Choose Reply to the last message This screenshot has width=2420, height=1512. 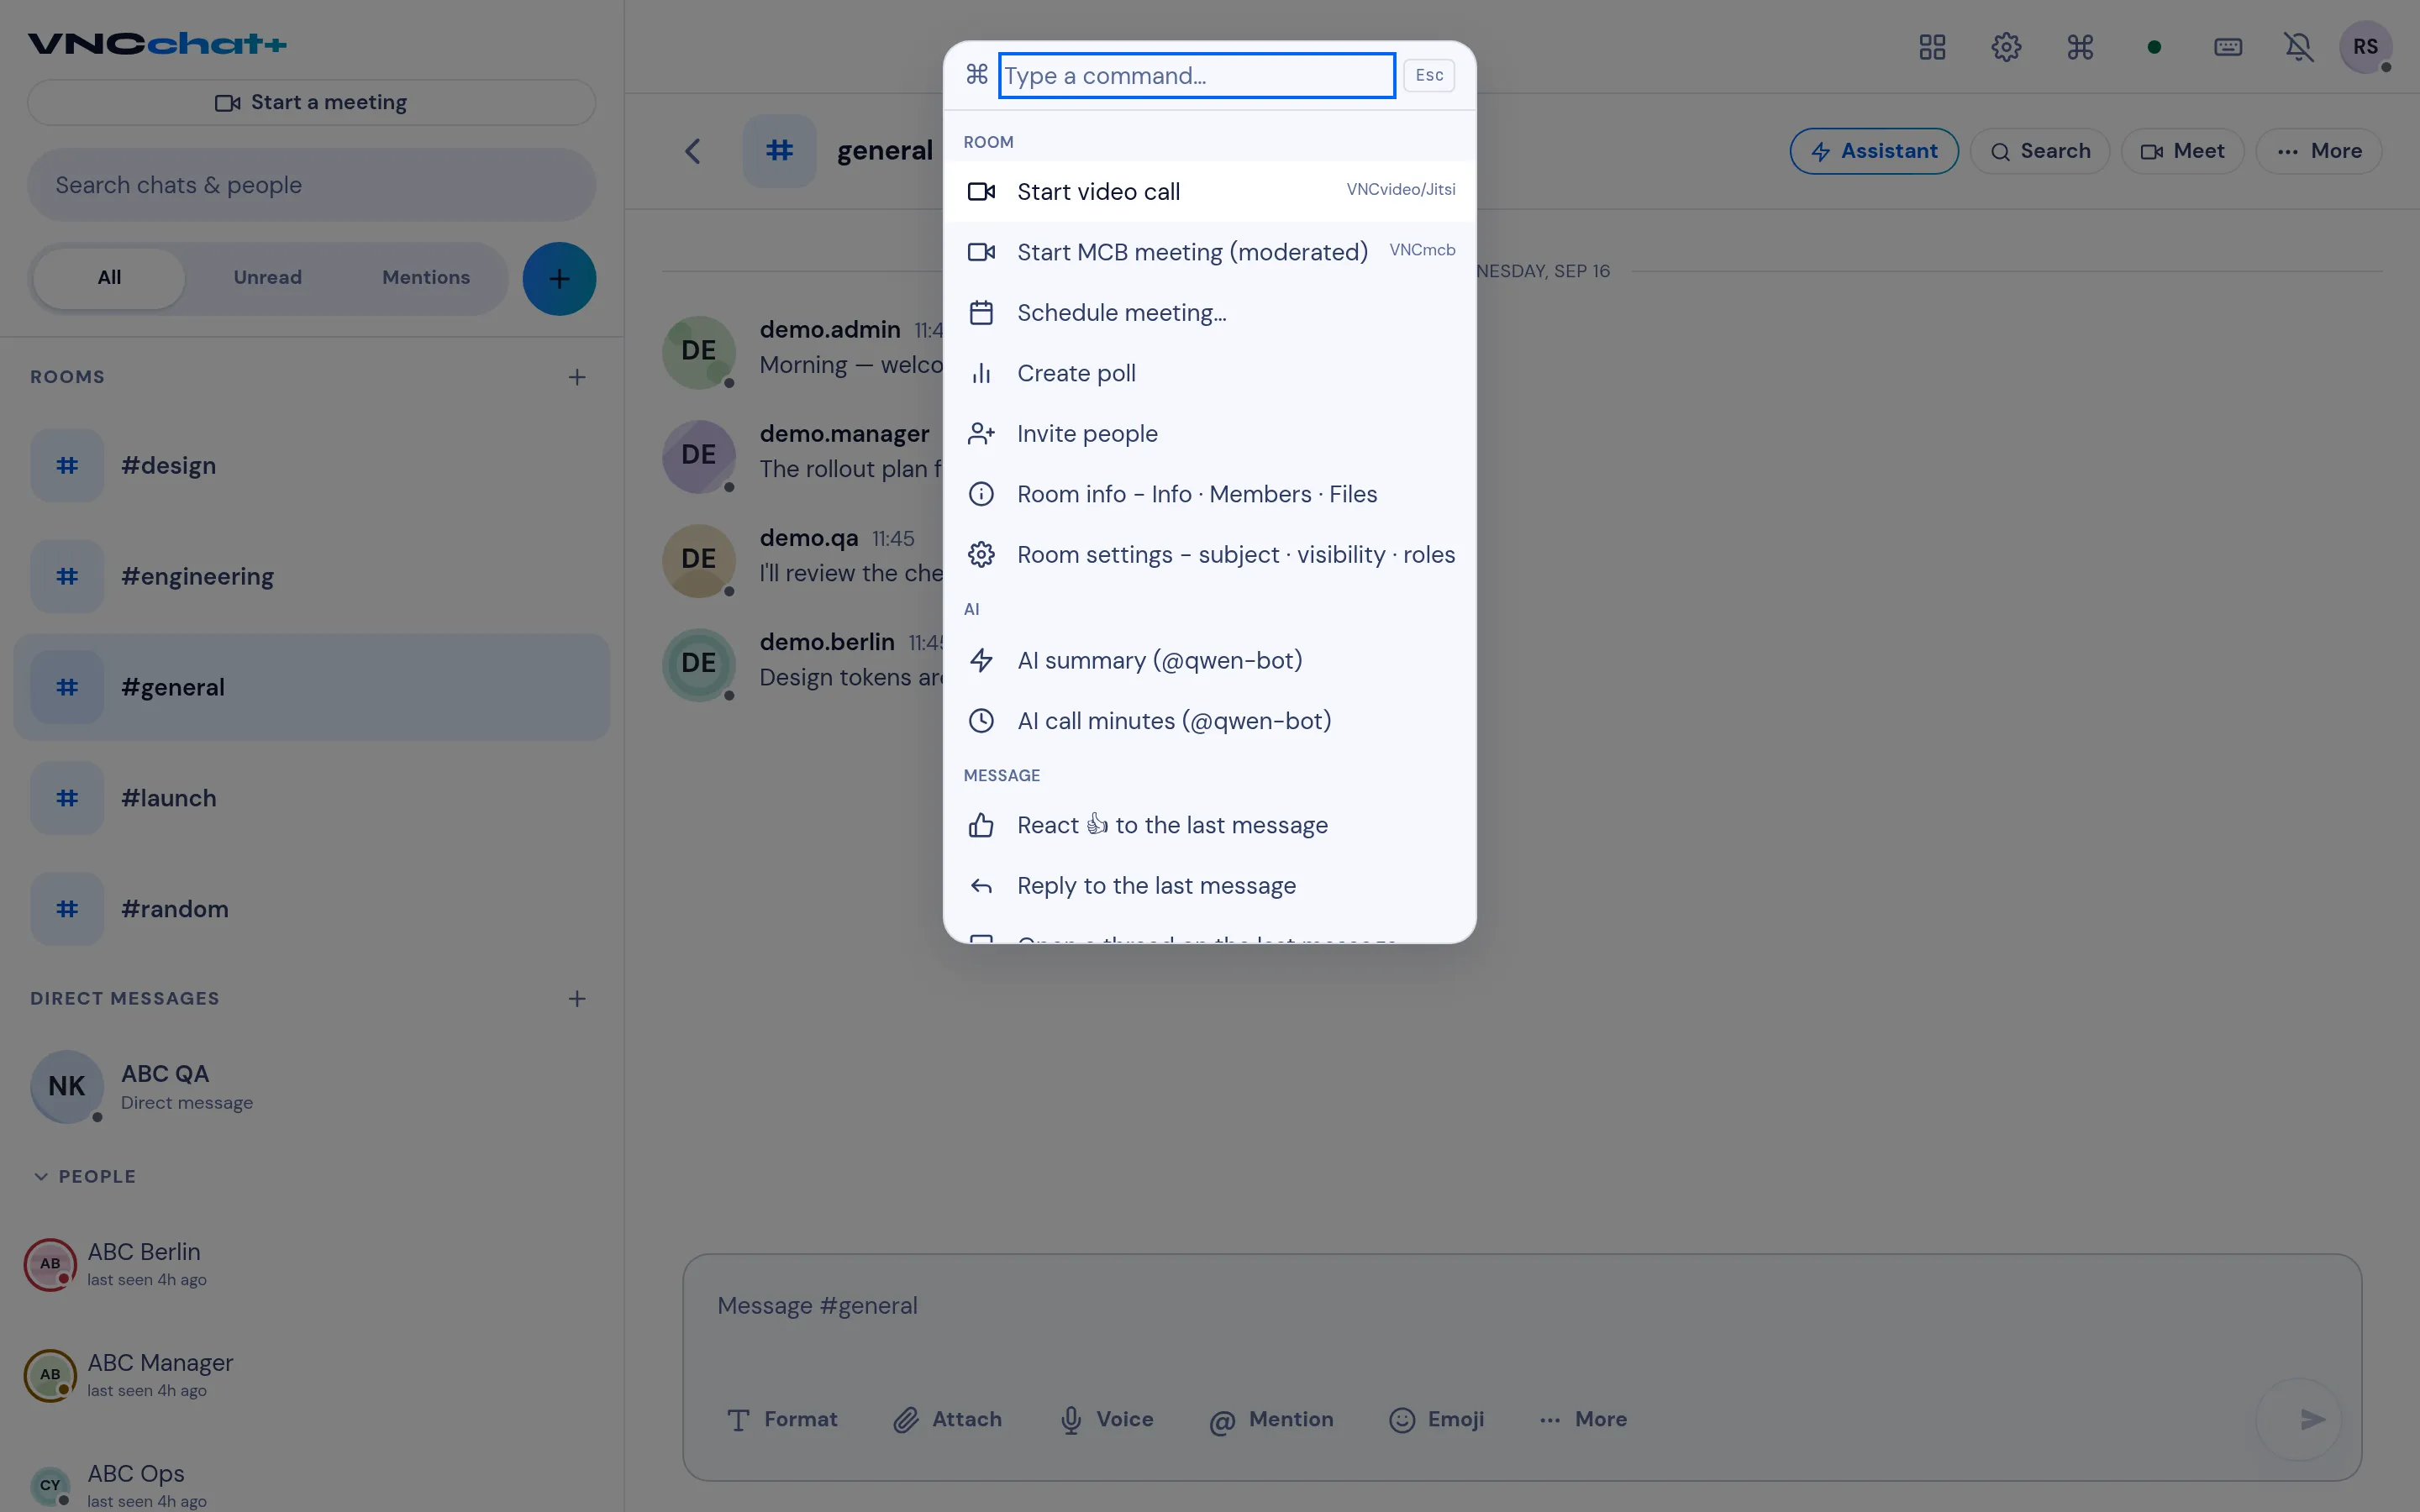1209,886
